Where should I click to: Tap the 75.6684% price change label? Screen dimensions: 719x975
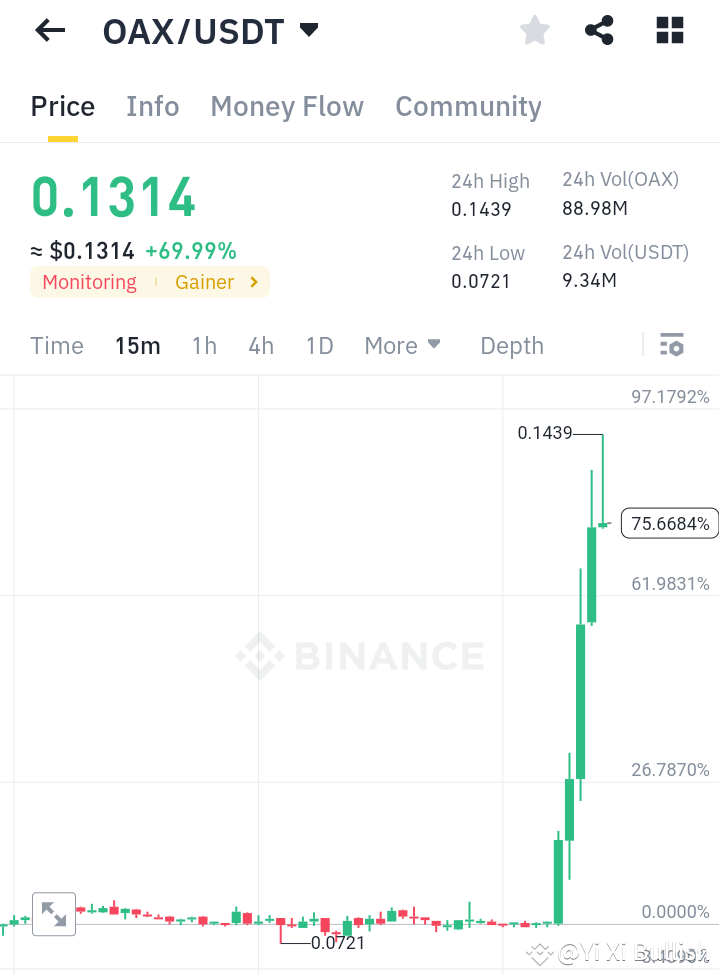(x=668, y=523)
